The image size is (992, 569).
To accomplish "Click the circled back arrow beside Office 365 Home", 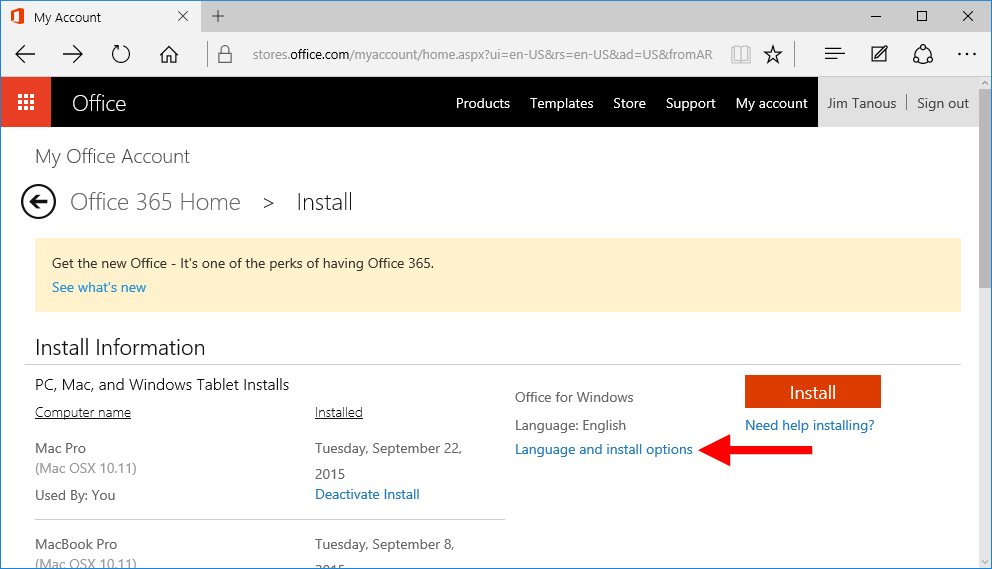I will (x=39, y=202).
